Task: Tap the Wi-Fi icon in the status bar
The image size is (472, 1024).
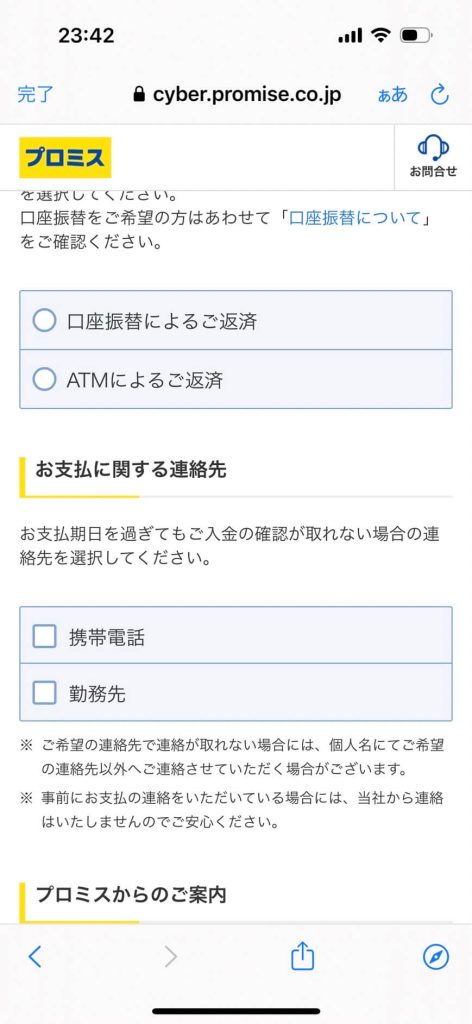Action: tap(379, 35)
